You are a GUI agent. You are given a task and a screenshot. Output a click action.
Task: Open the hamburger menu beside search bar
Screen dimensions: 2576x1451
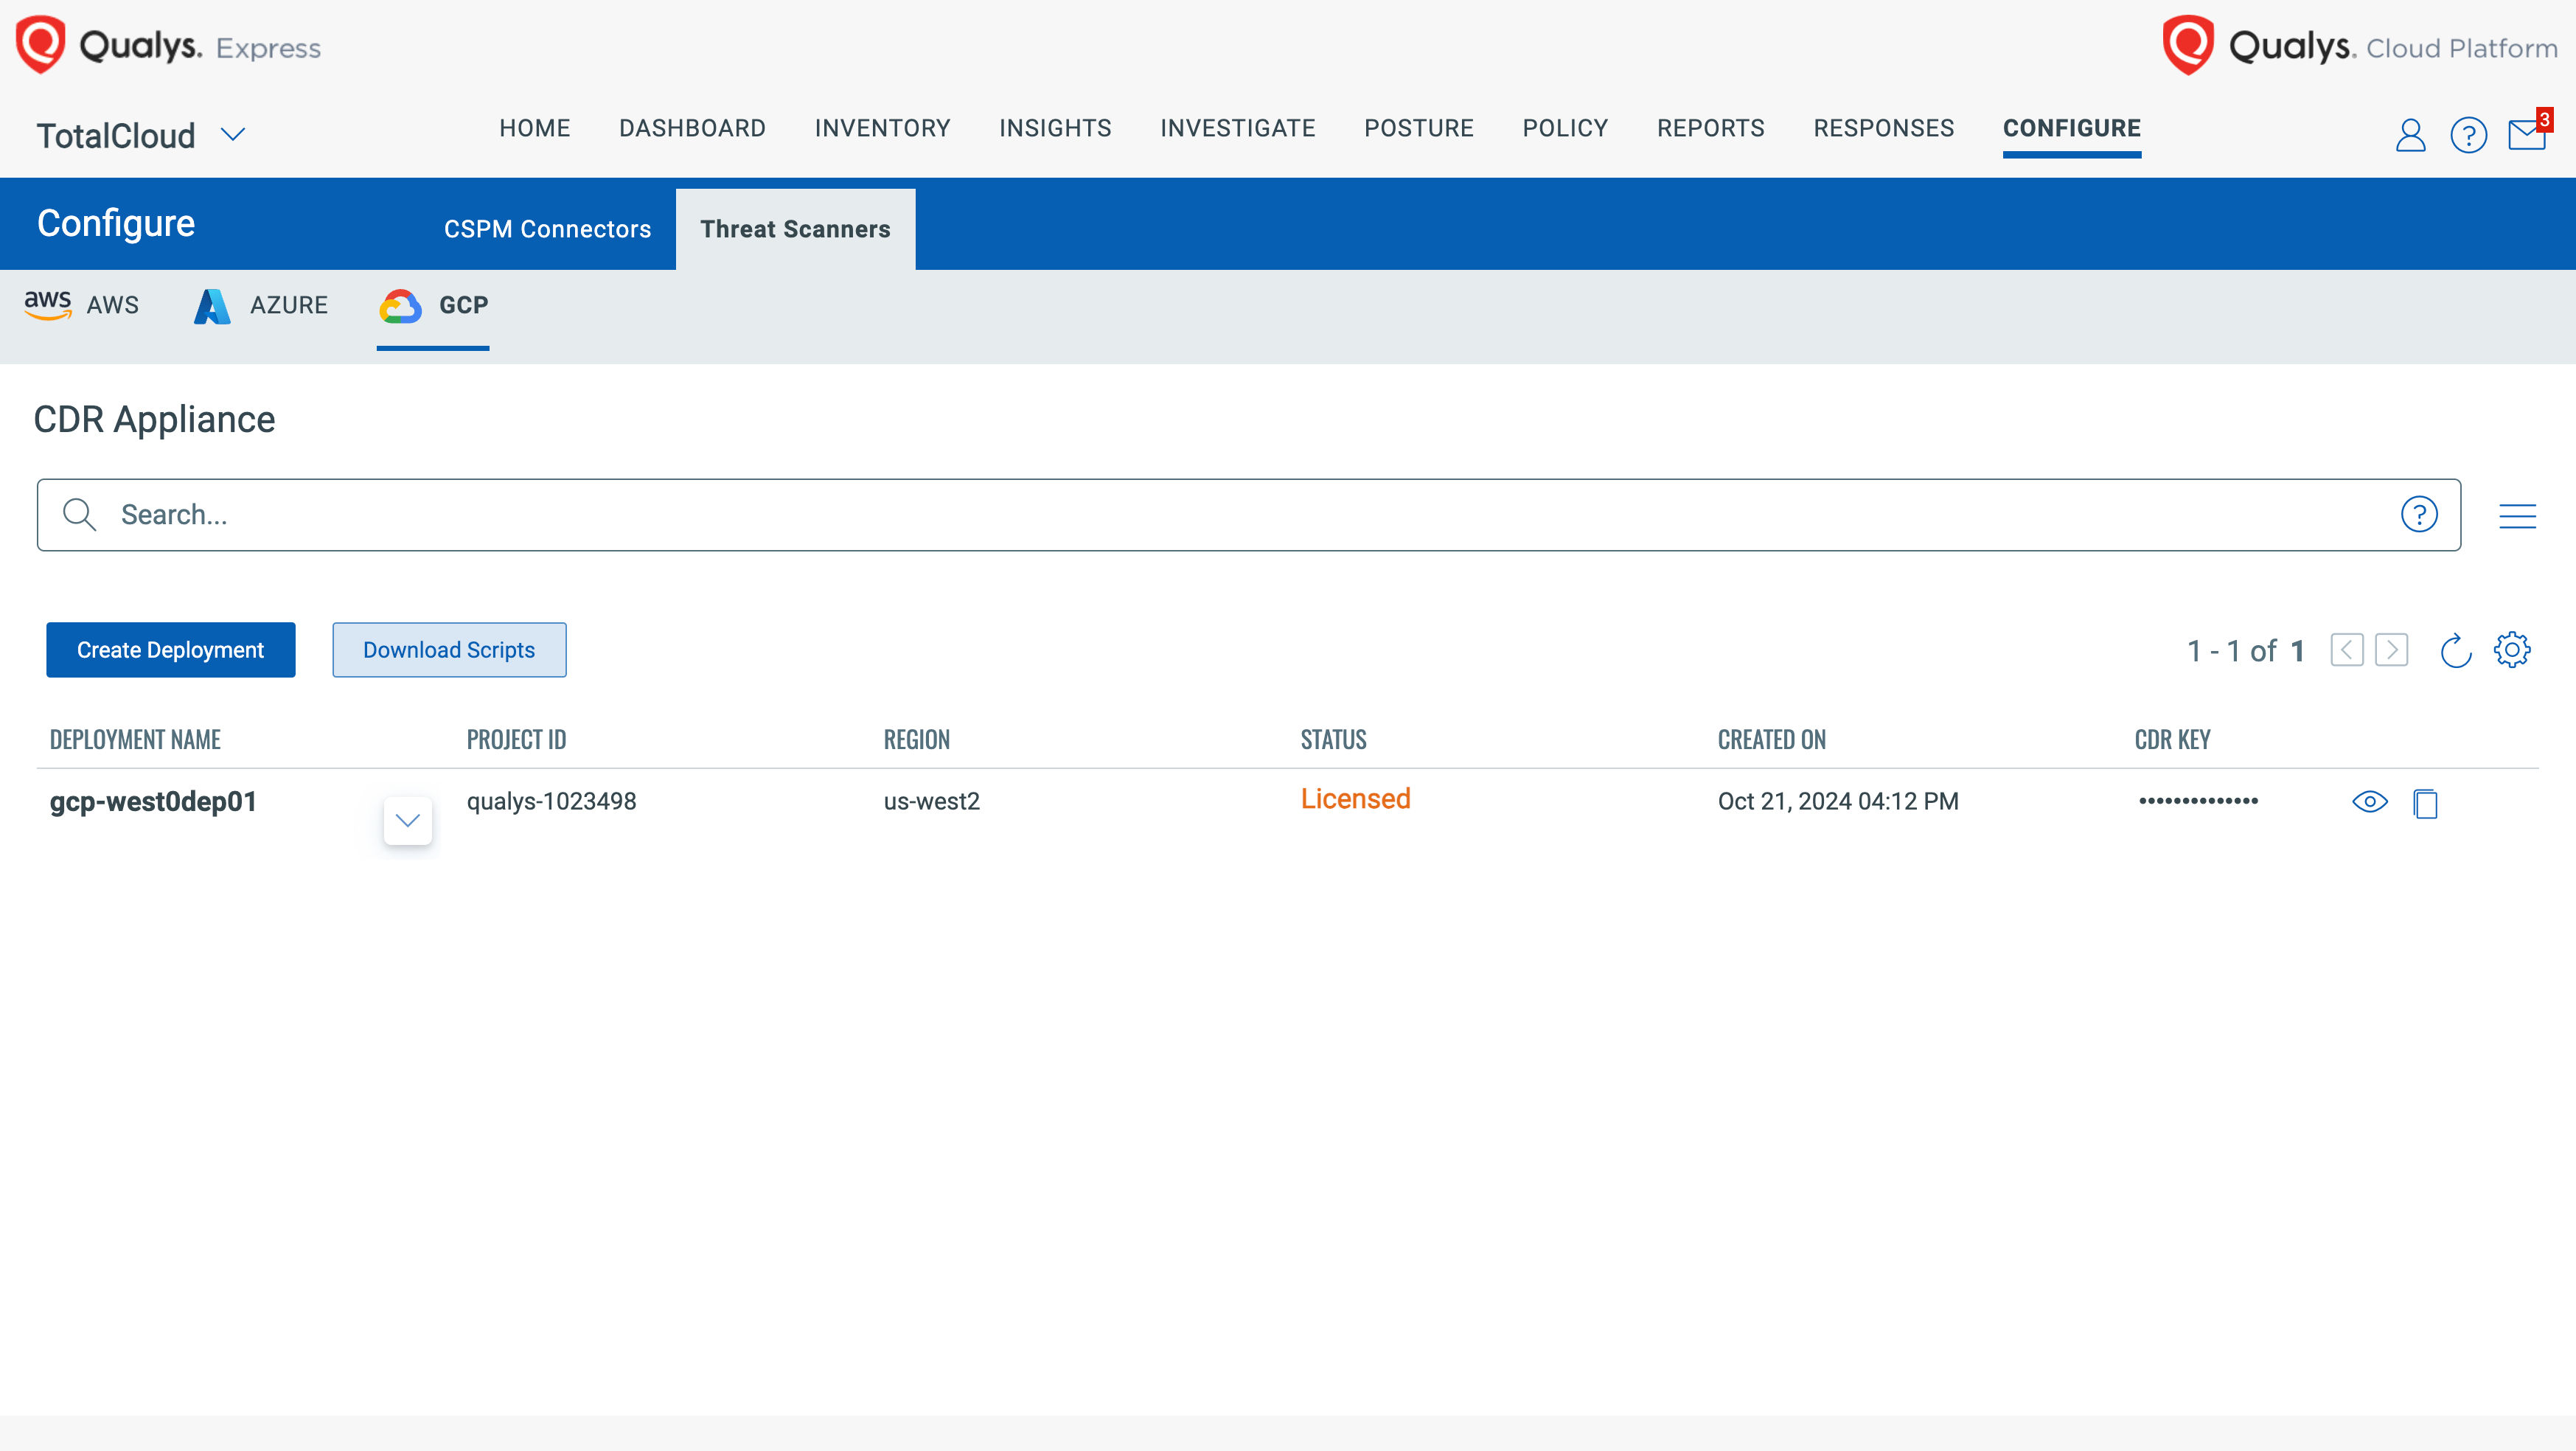pos(2517,516)
